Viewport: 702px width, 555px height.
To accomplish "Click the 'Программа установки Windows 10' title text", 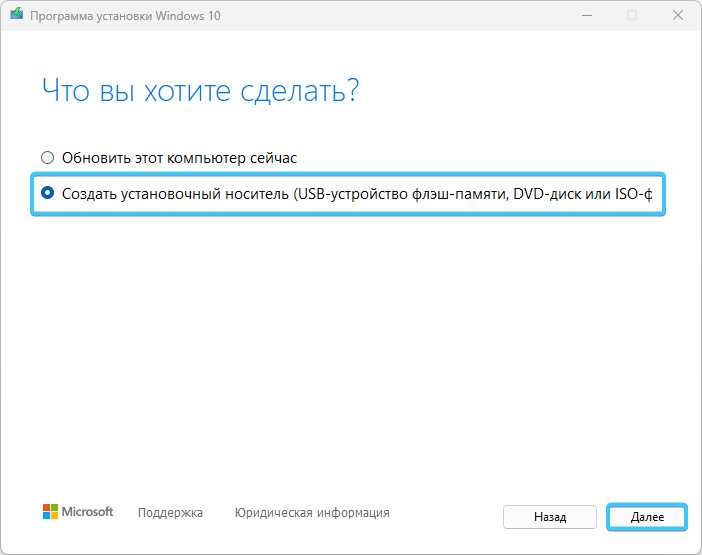I will pyautogui.click(x=125, y=16).
